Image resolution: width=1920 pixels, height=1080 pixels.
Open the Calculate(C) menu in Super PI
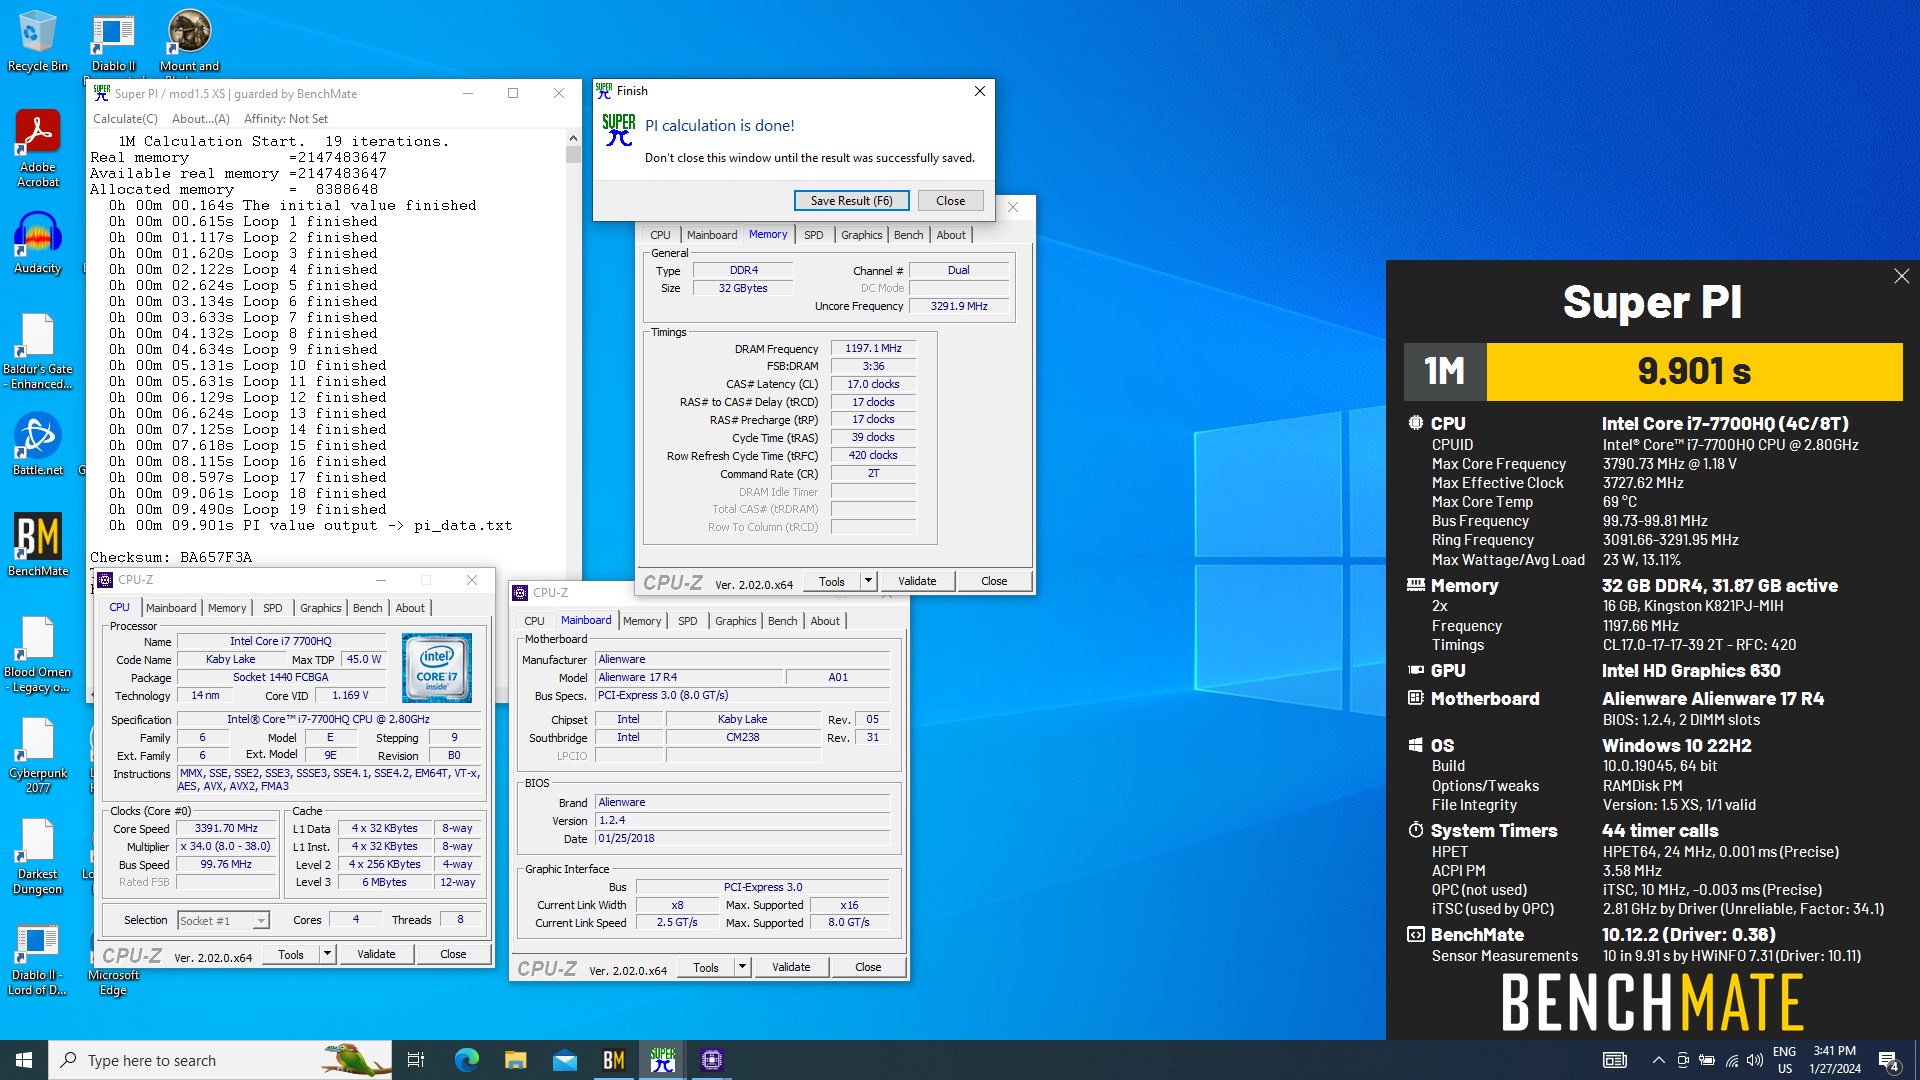pyautogui.click(x=125, y=118)
